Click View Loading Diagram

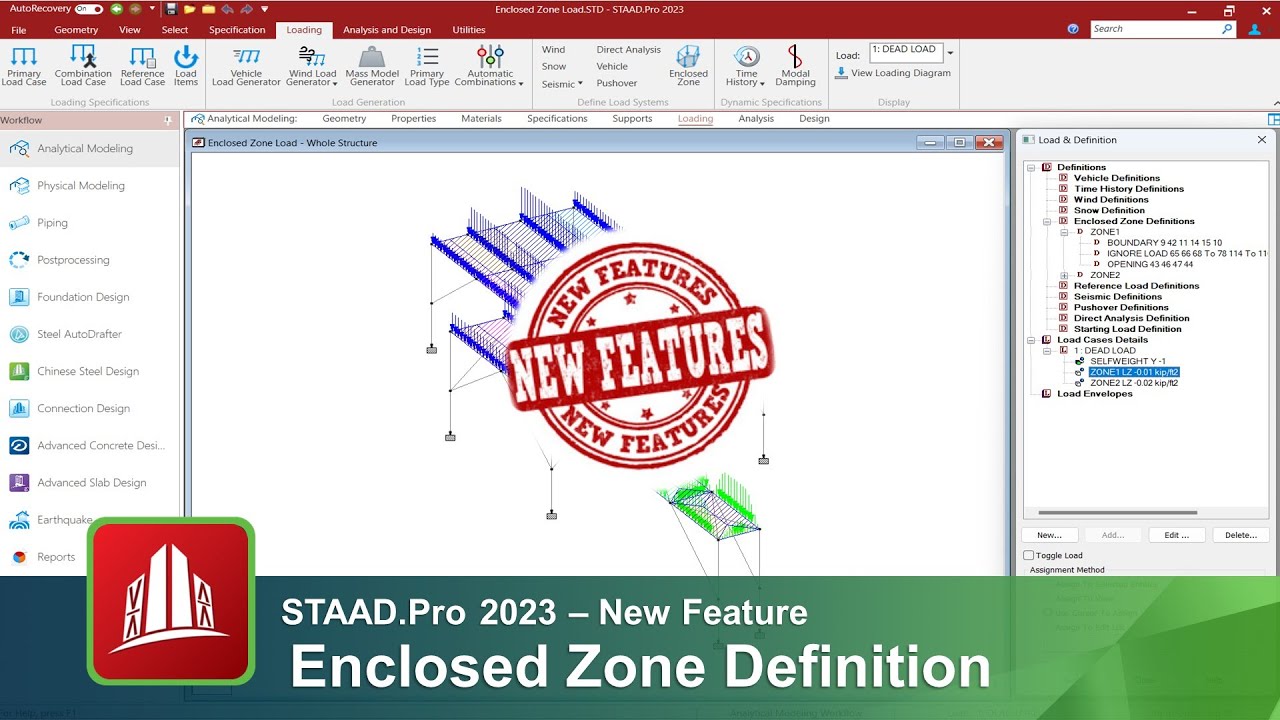pos(893,73)
